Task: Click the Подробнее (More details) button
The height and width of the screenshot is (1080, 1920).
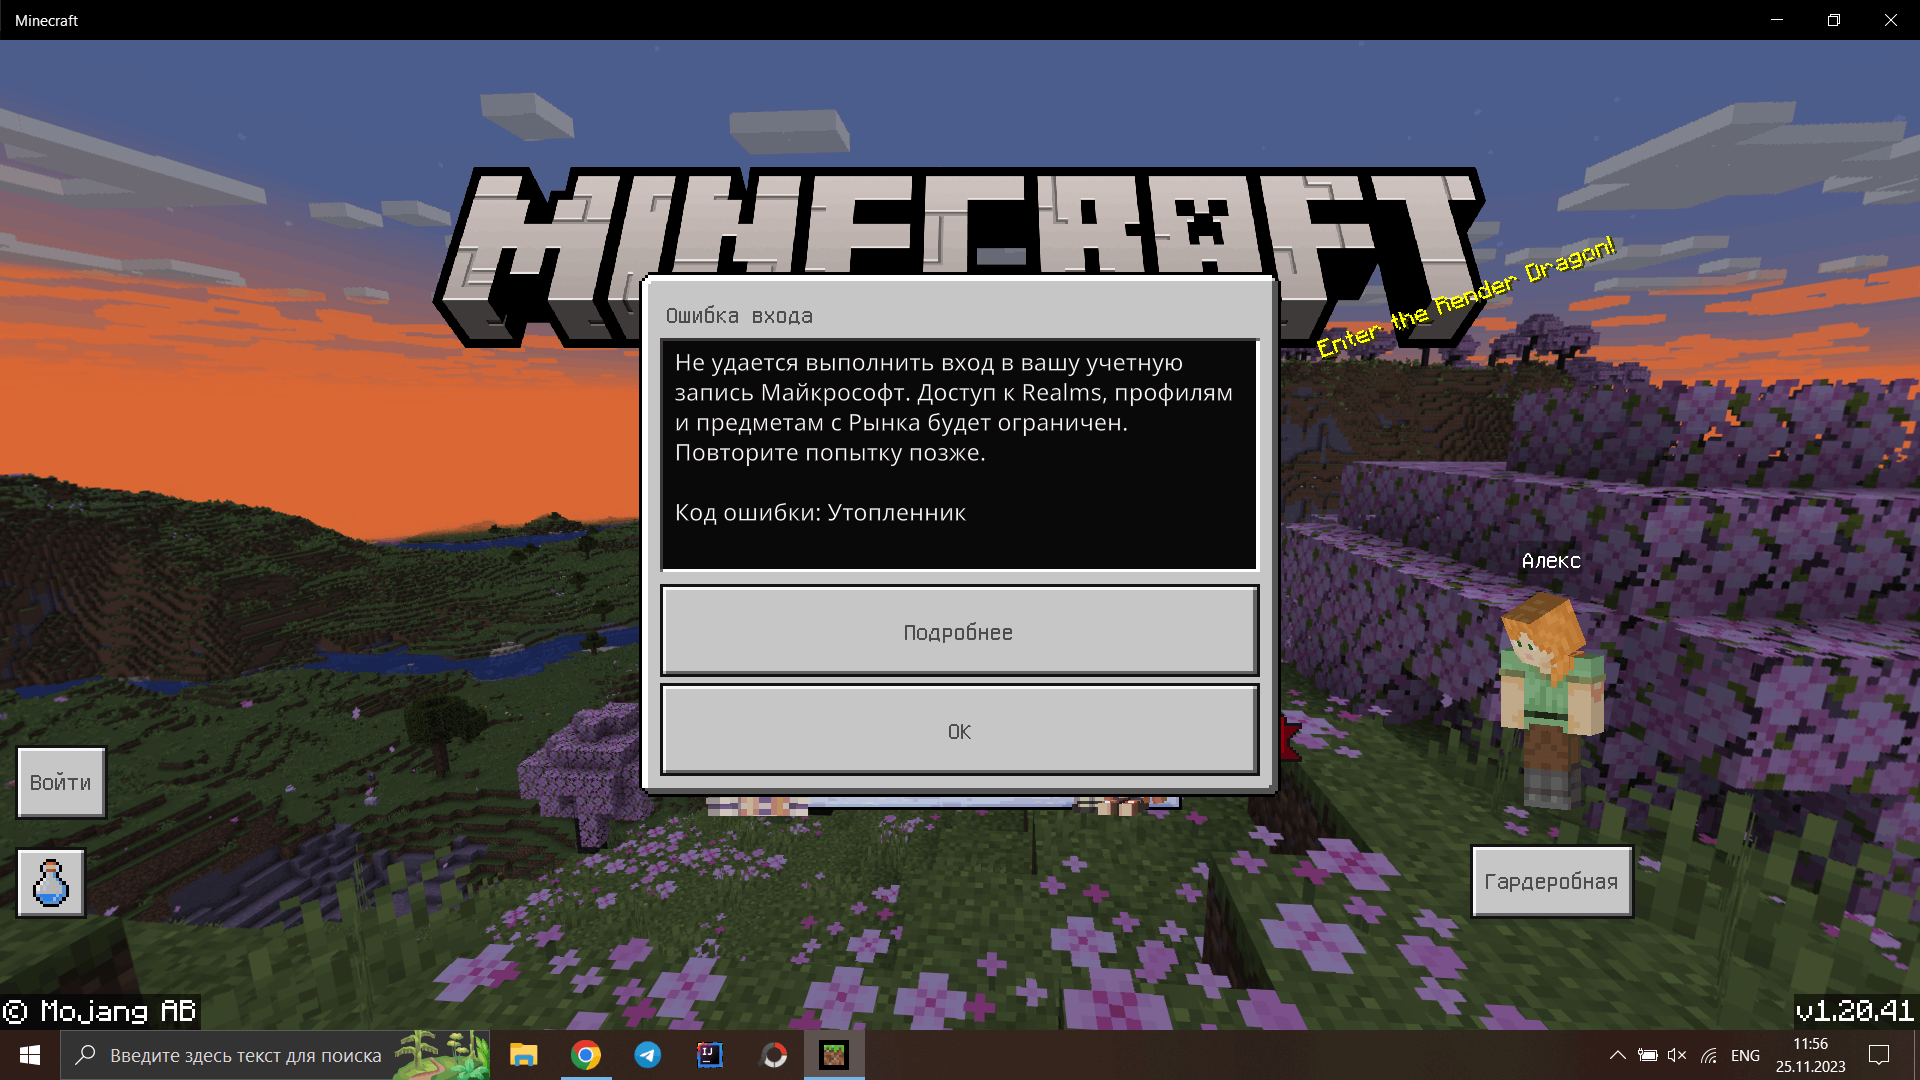Action: 959,632
